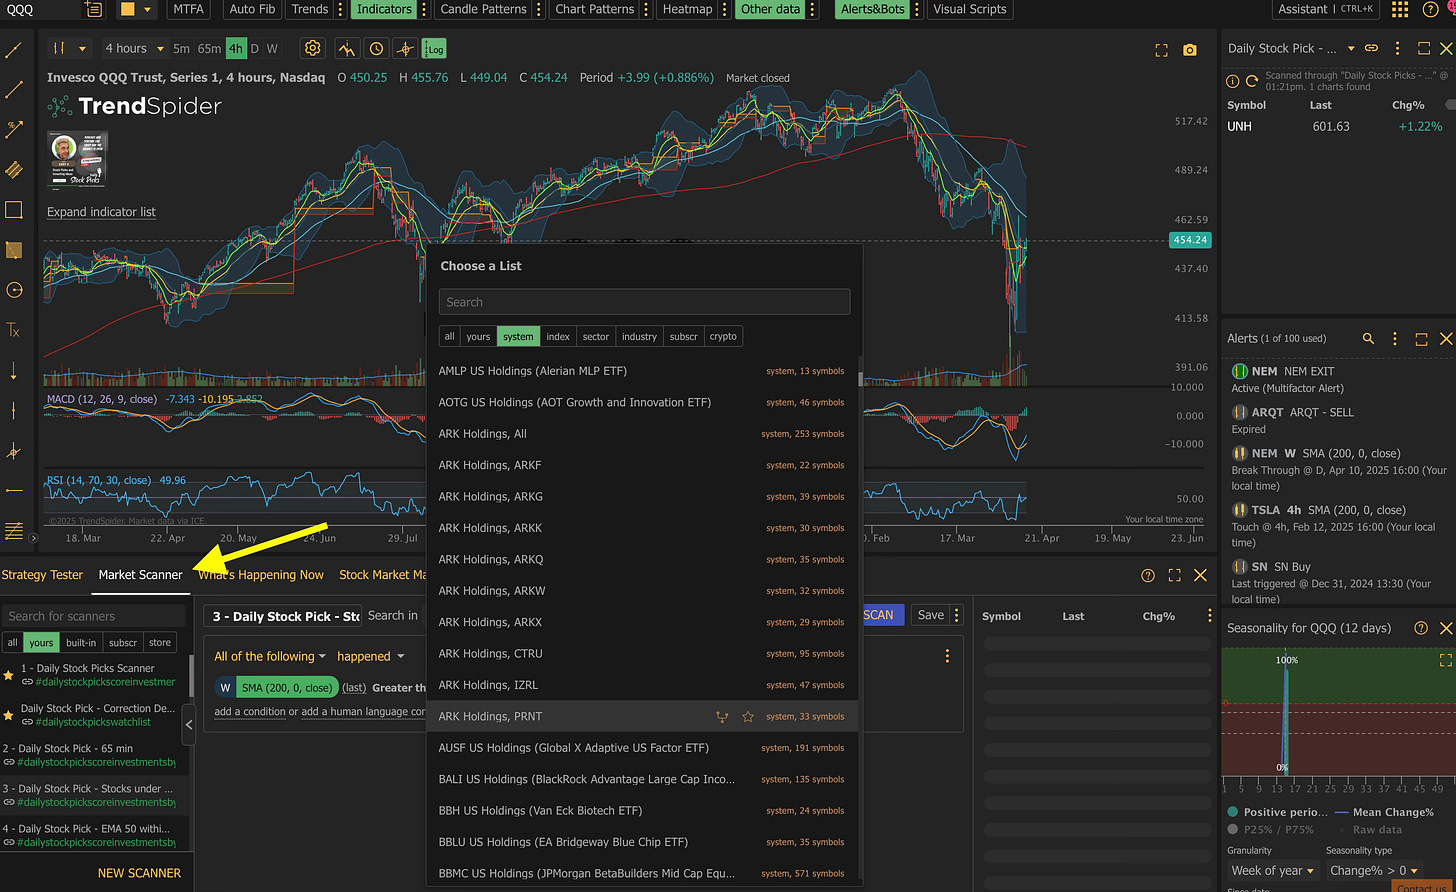The image size is (1456, 892).
Task: Select ARK Holdings, ARKK list
Action: 642,528
